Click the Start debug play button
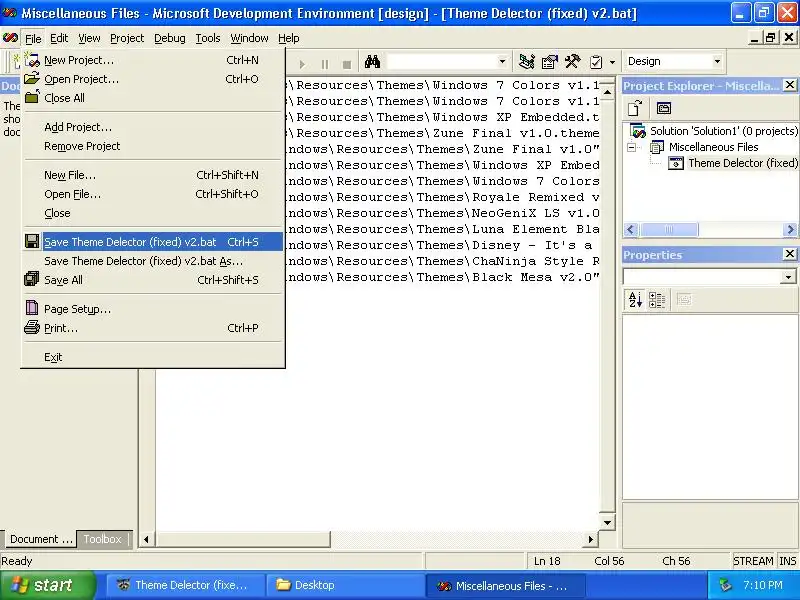800x600 pixels. pos(302,64)
